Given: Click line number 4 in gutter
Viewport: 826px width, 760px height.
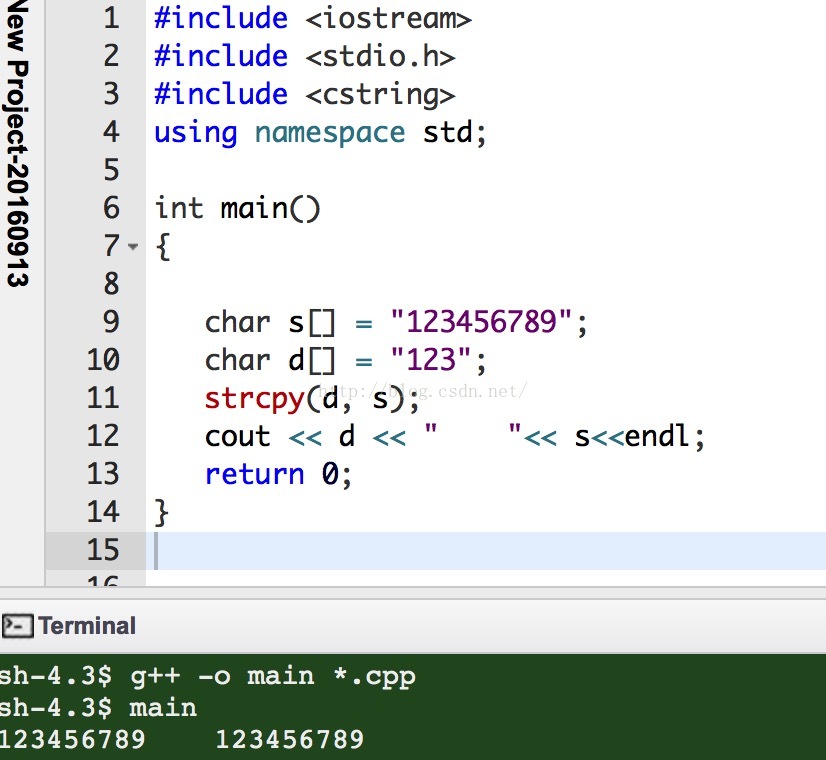Looking at the screenshot, I should tap(111, 132).
